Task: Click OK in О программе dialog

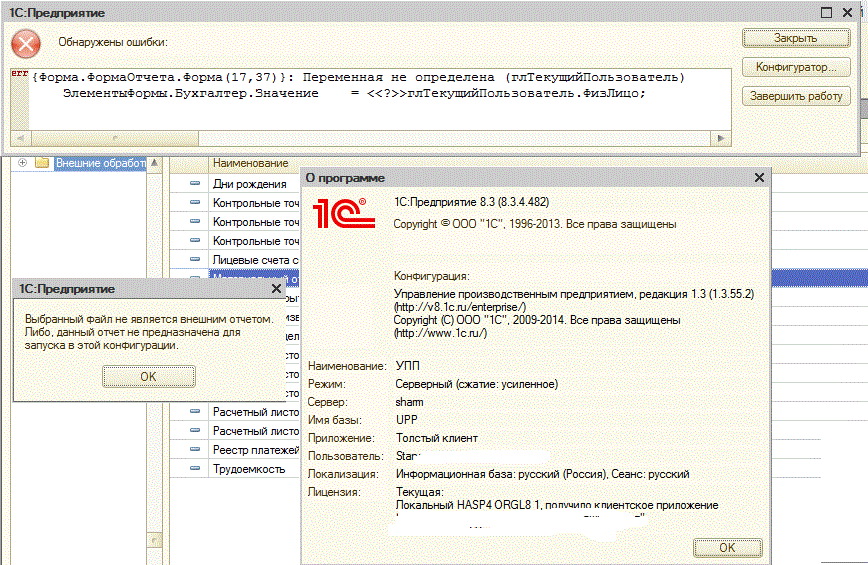Action: 727,547
